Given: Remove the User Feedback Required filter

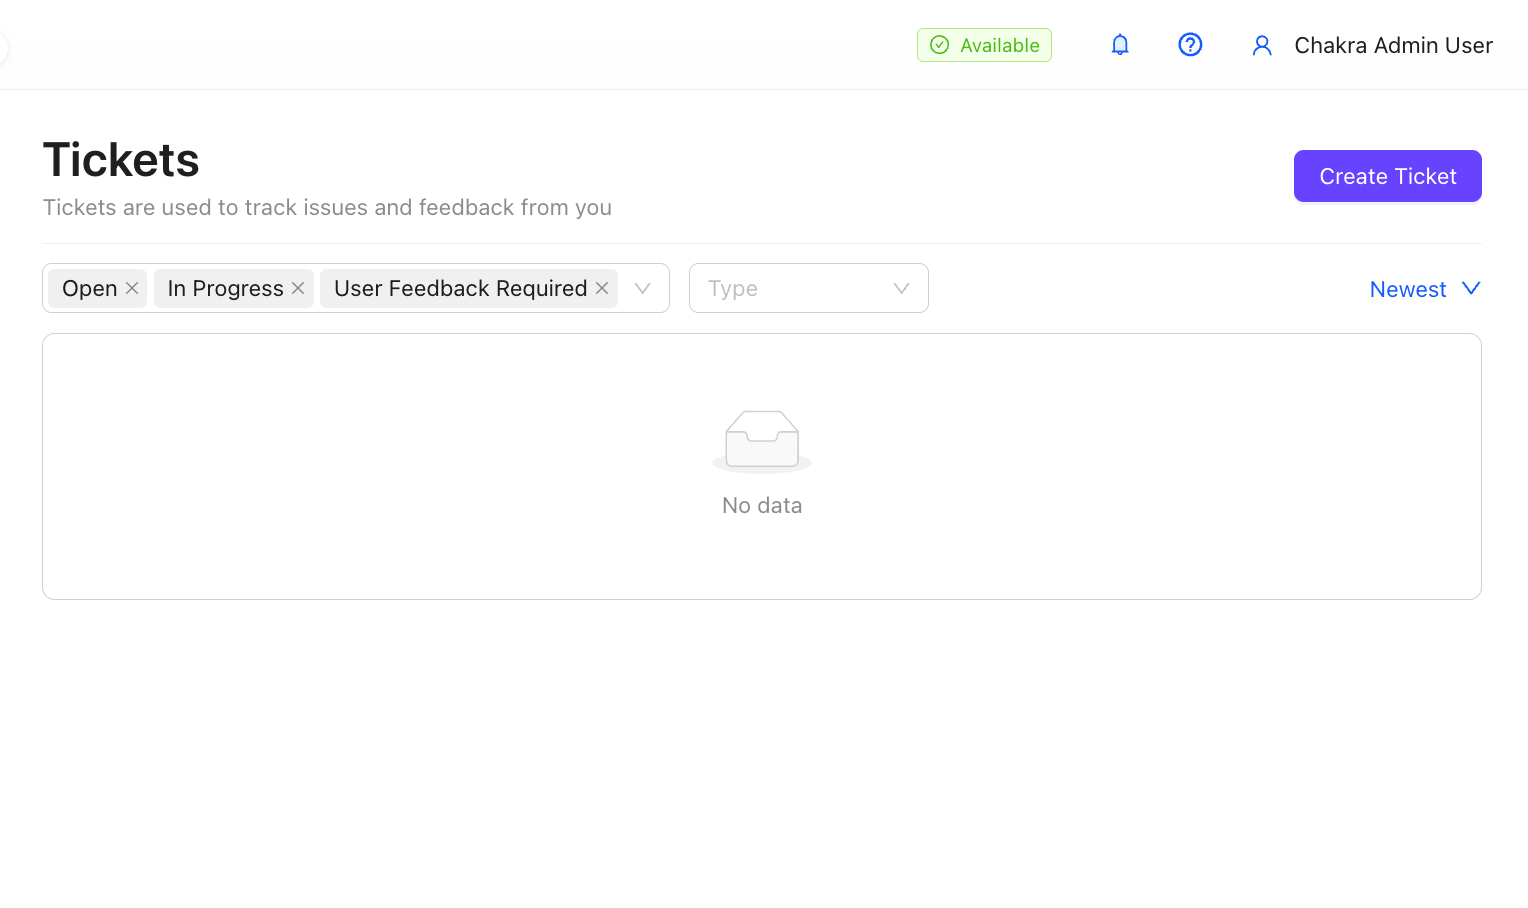Looking at the screenshot, I should click(x=602, y=288).
